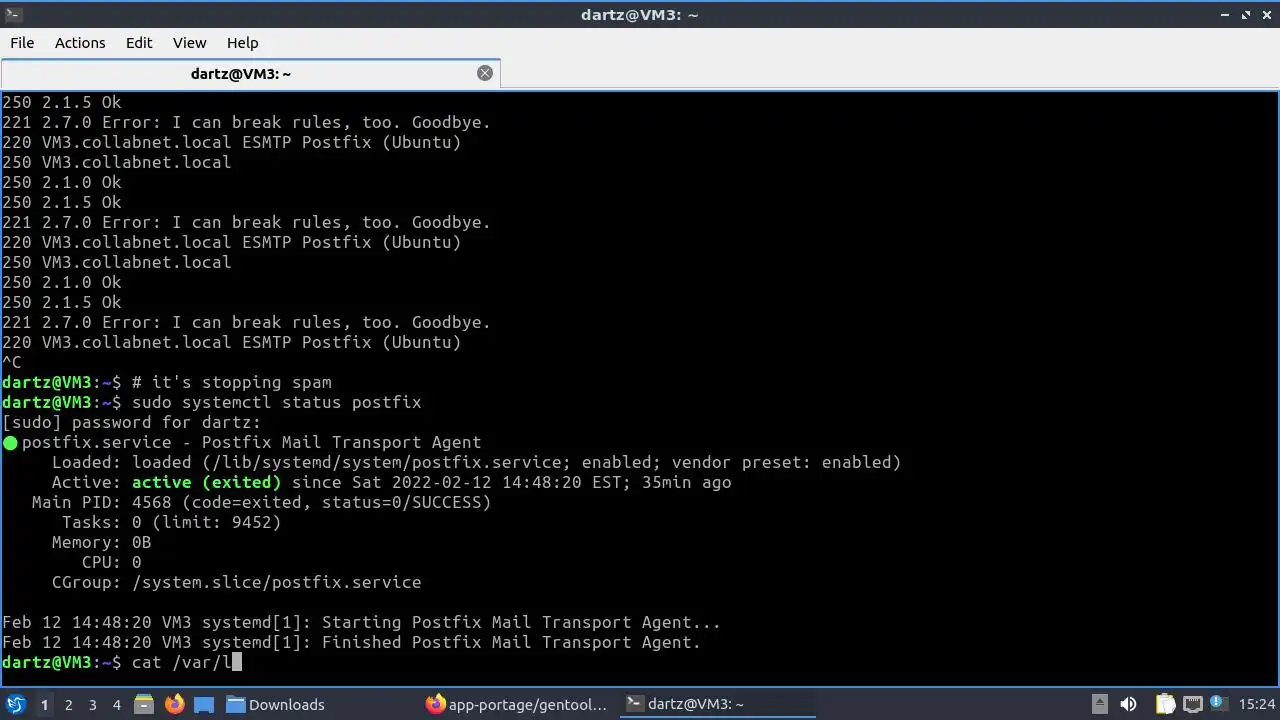
Task: Open the removable media eject tray icon
Action: click(1099, 704)
